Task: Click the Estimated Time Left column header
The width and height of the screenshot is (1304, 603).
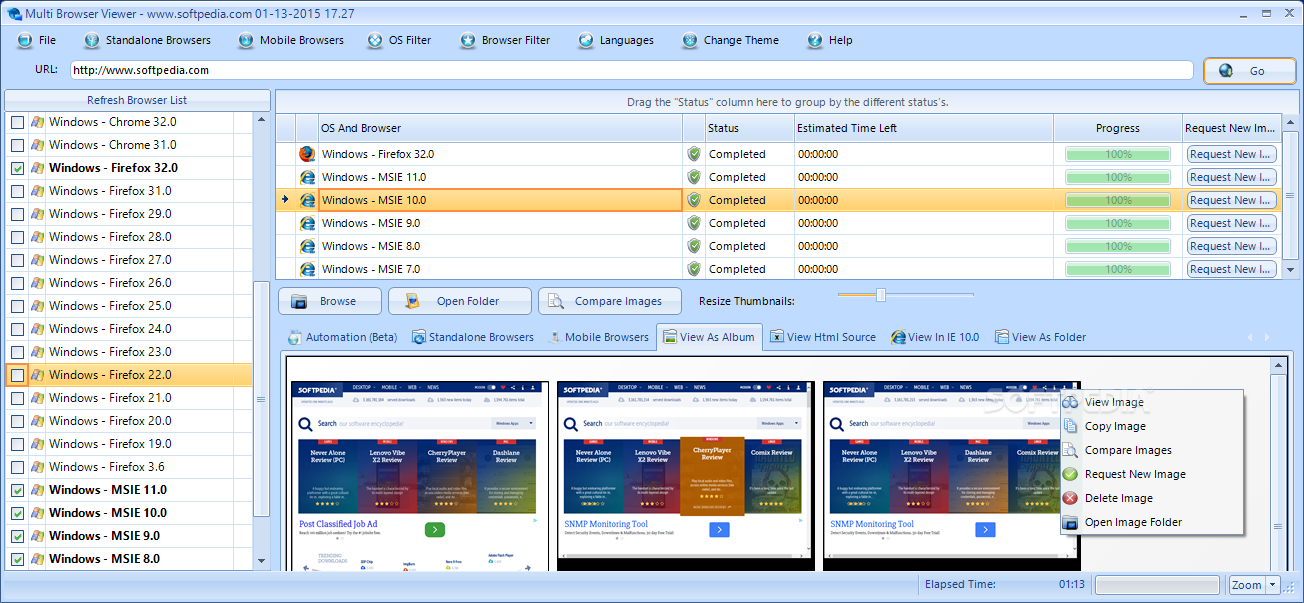Action: click(x=923, y=128)
